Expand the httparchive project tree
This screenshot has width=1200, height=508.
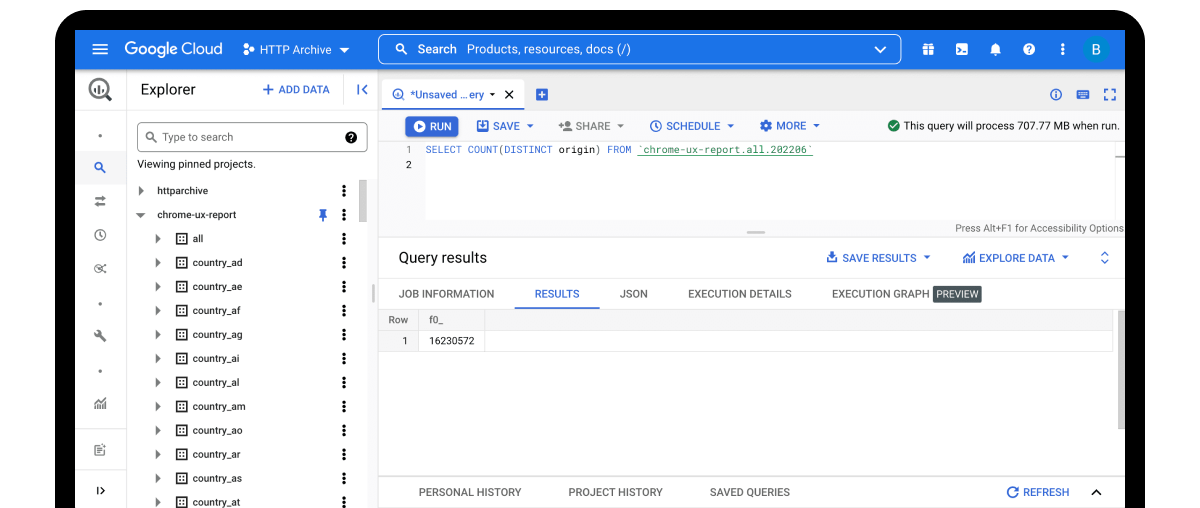pyautogui.click(x=141, y=191)
